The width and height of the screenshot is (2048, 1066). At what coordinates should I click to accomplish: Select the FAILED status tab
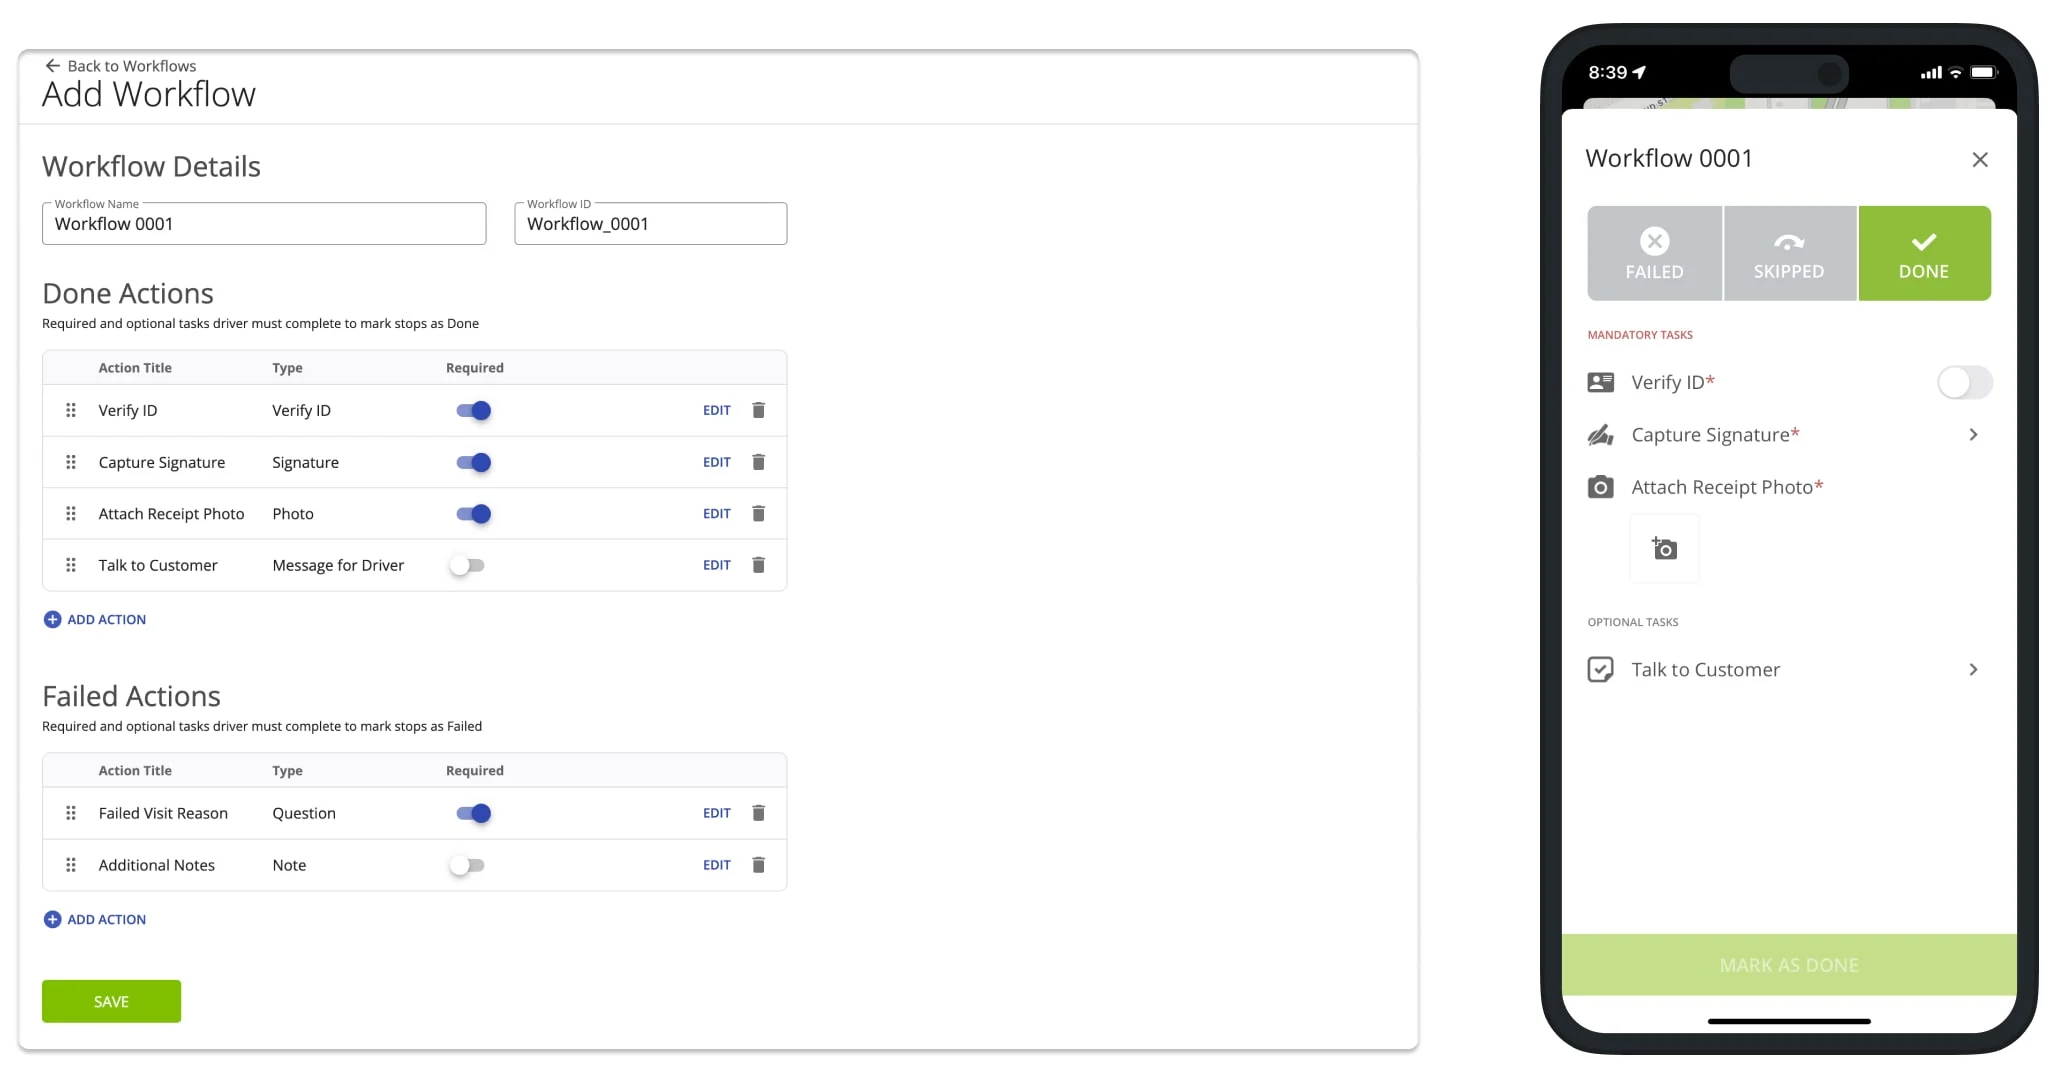pos(1654,253)
